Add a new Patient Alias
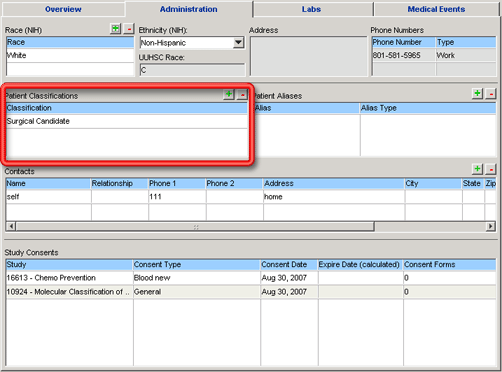 coord(477,94)
